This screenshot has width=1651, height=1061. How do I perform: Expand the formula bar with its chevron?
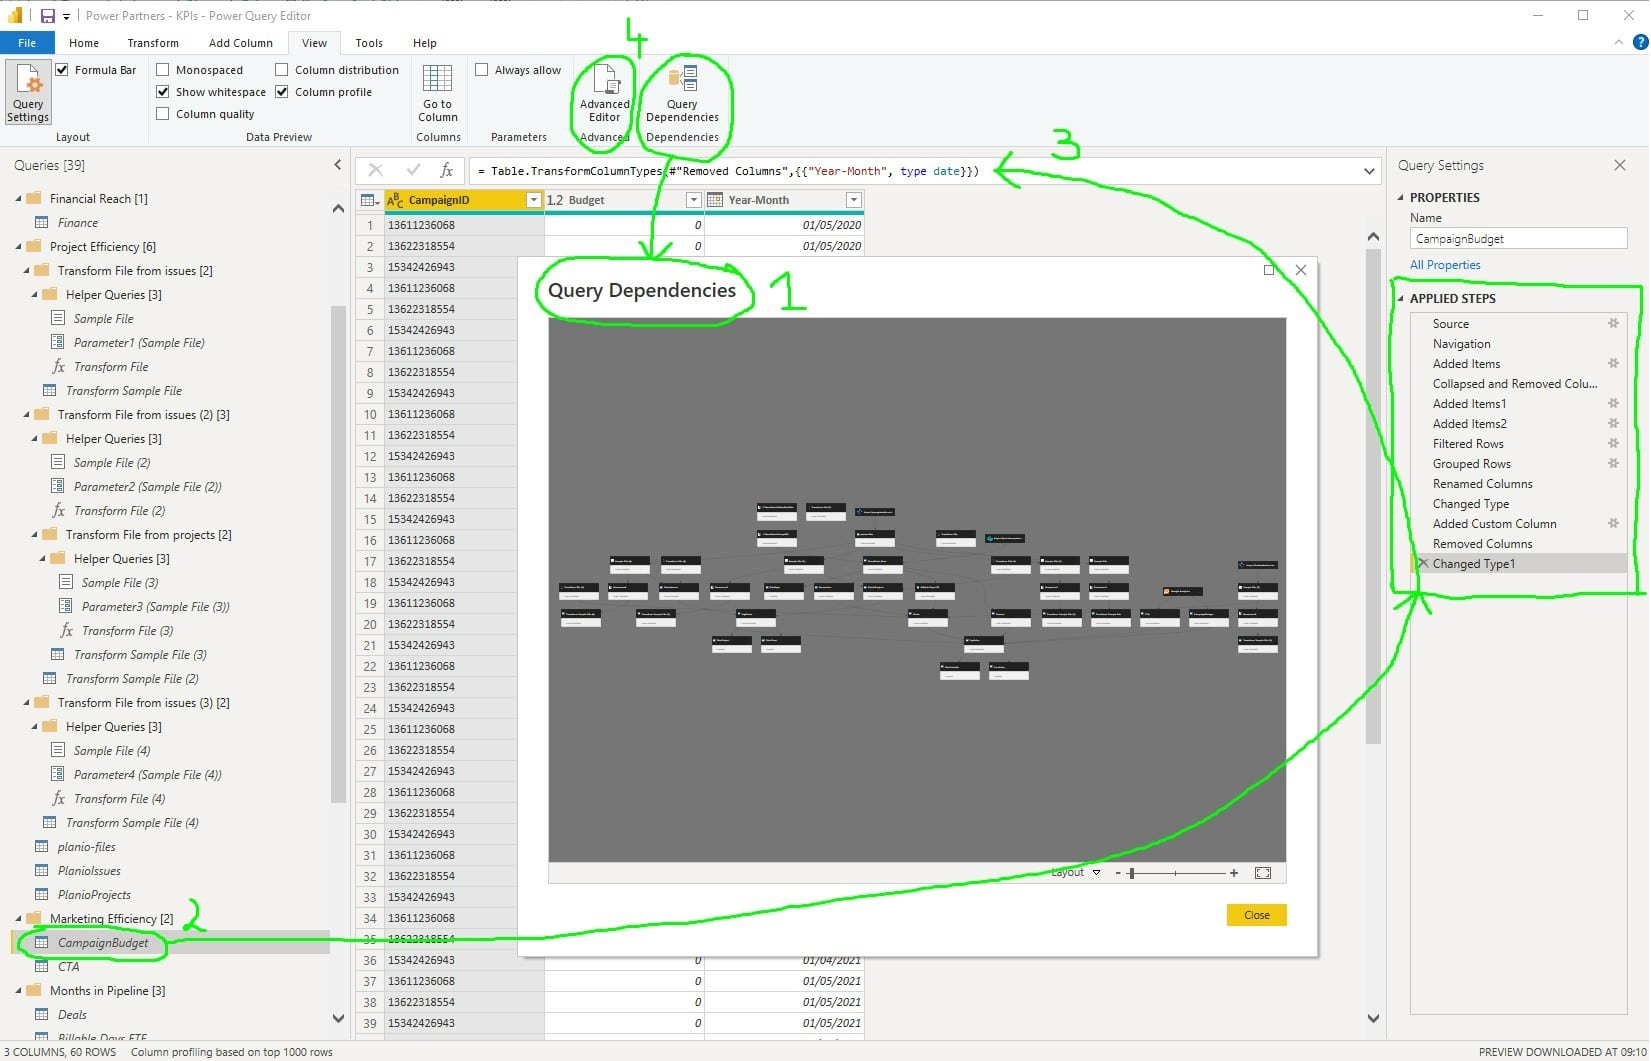click(x=1369, y=170)
